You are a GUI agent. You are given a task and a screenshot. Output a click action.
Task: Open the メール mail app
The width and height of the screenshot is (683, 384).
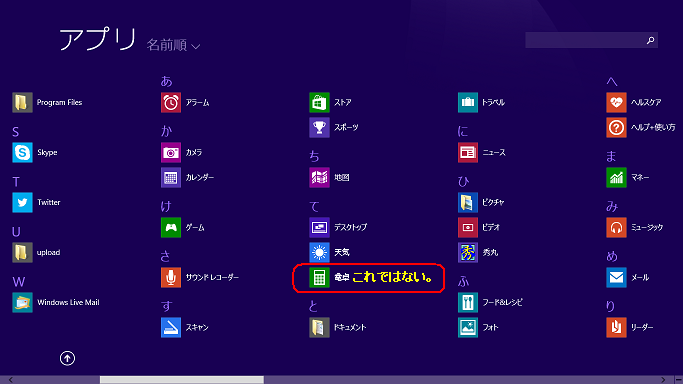click(616, 277)
